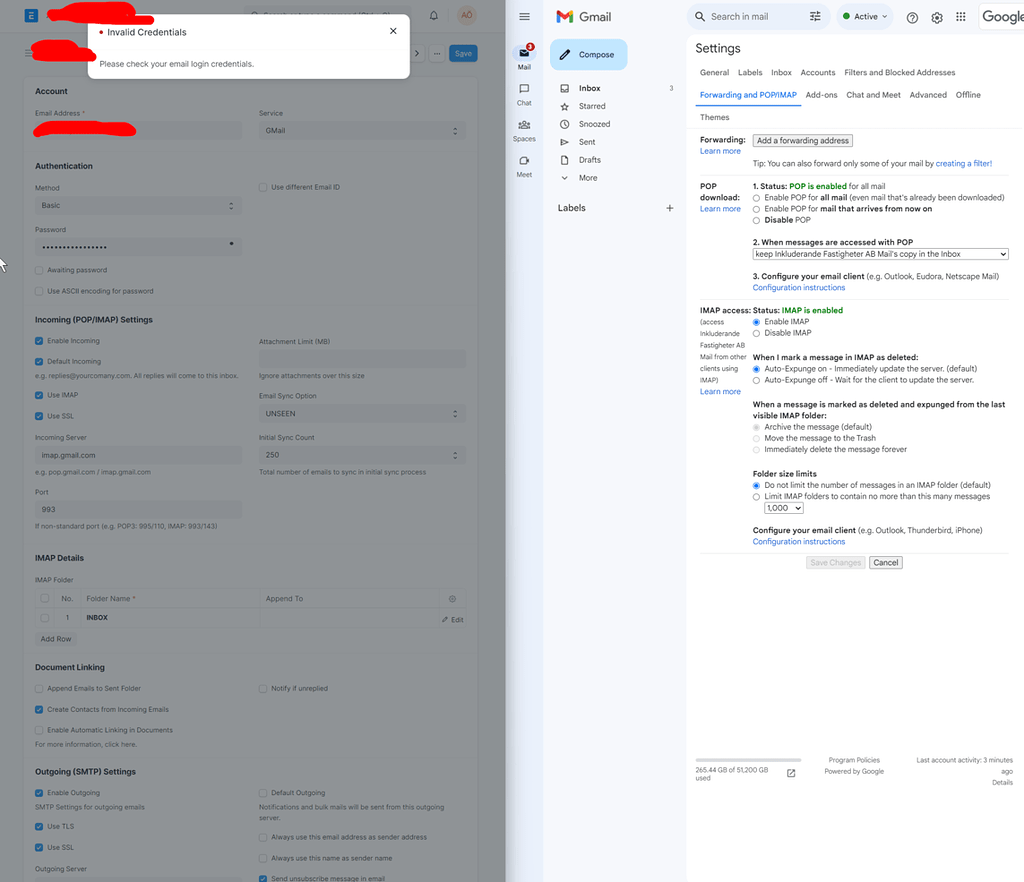The height and width of the screenshot is (882, 1024).
Task: Edit the INBOX folder row
Action: click(x=452, y=618)
